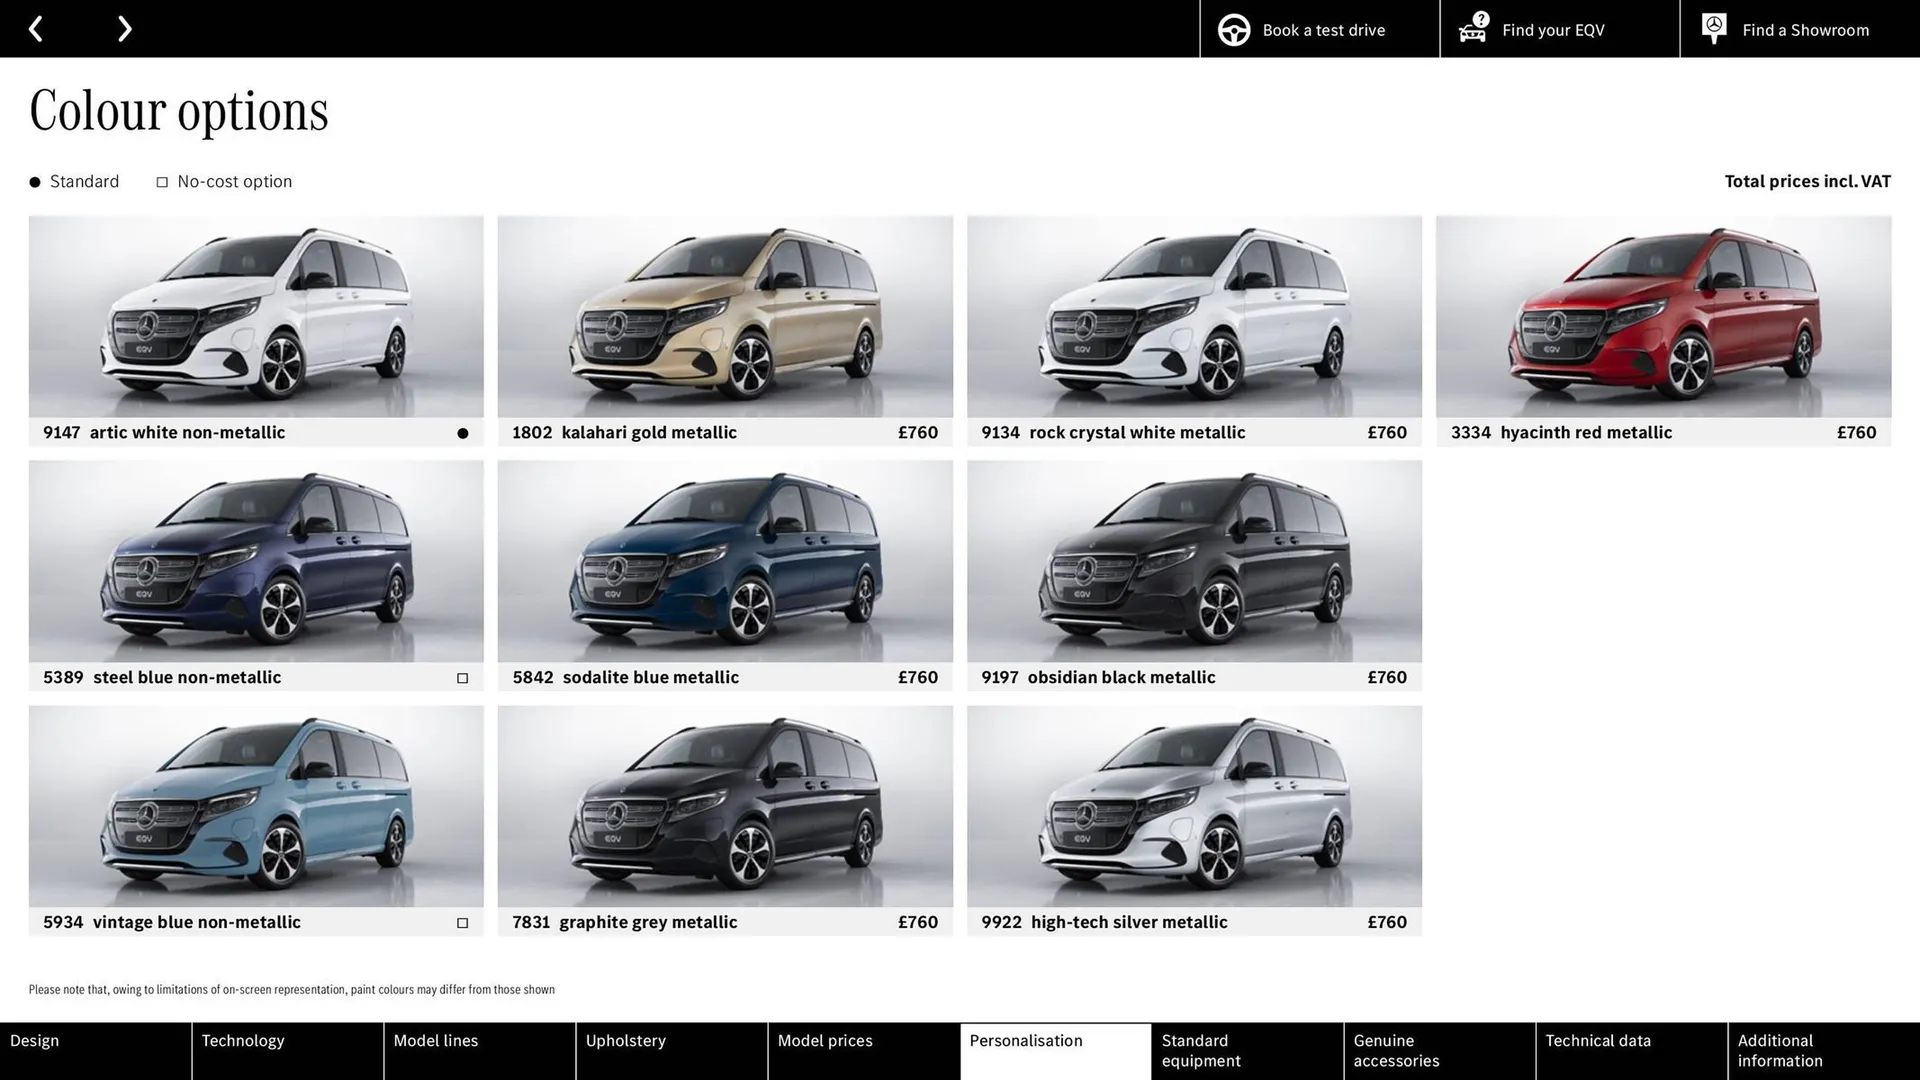The image size is (1920, 1080).
Task: Navigate back with the left chevron arrow
Action: pyautogui.click(x=36, y=28)
